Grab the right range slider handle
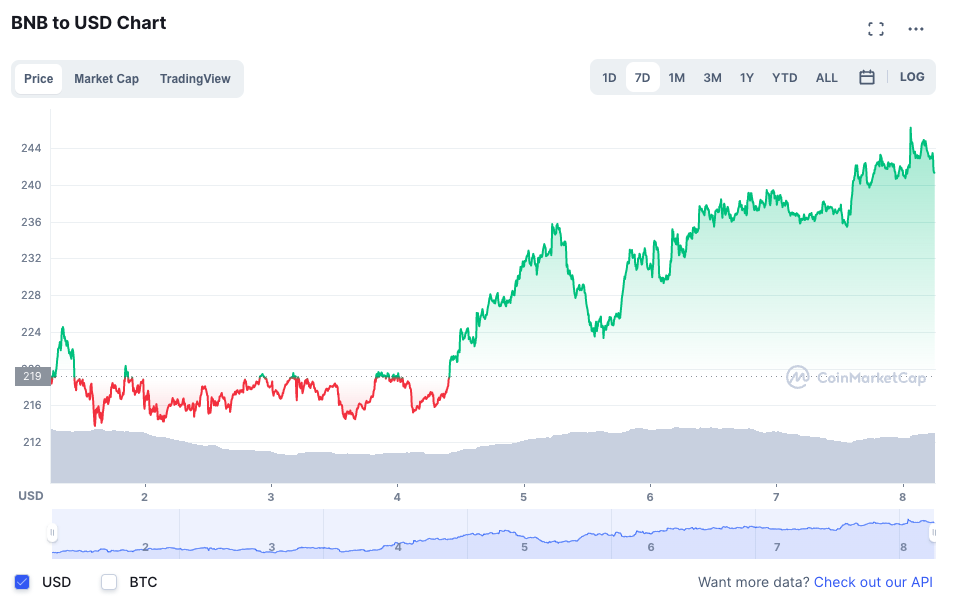The image size is (958, 607). click(933, 532)
